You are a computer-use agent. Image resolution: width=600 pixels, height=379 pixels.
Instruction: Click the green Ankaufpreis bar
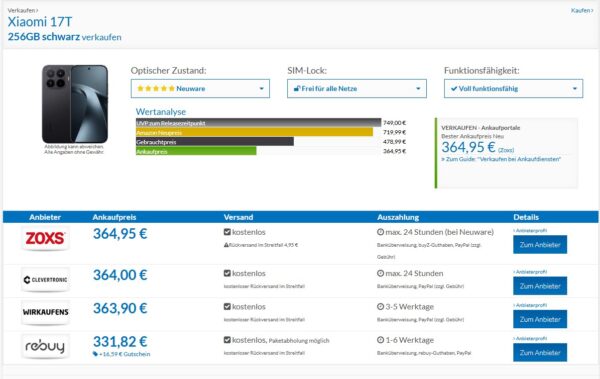pos(196,151)
